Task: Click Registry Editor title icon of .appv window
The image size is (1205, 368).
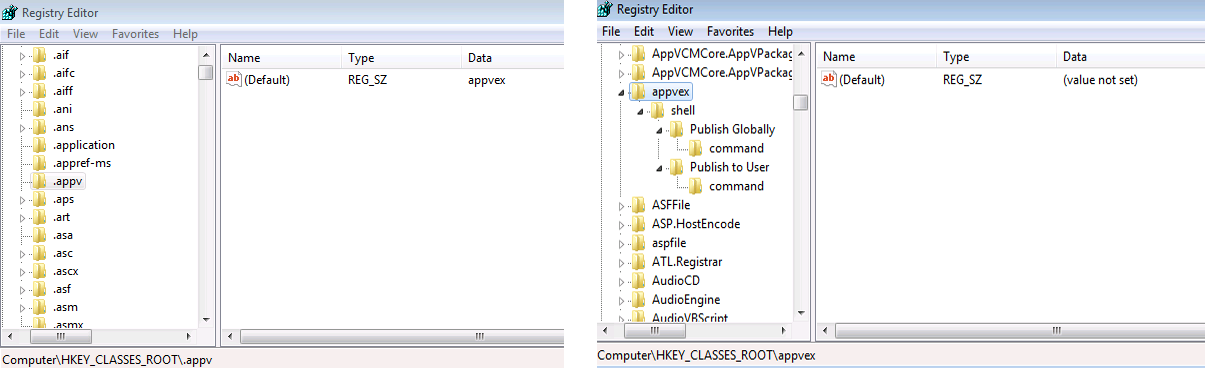Action: point(10,13)
